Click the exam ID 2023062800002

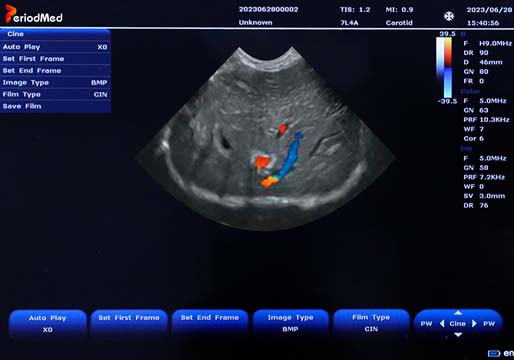(x=268, y=9)
